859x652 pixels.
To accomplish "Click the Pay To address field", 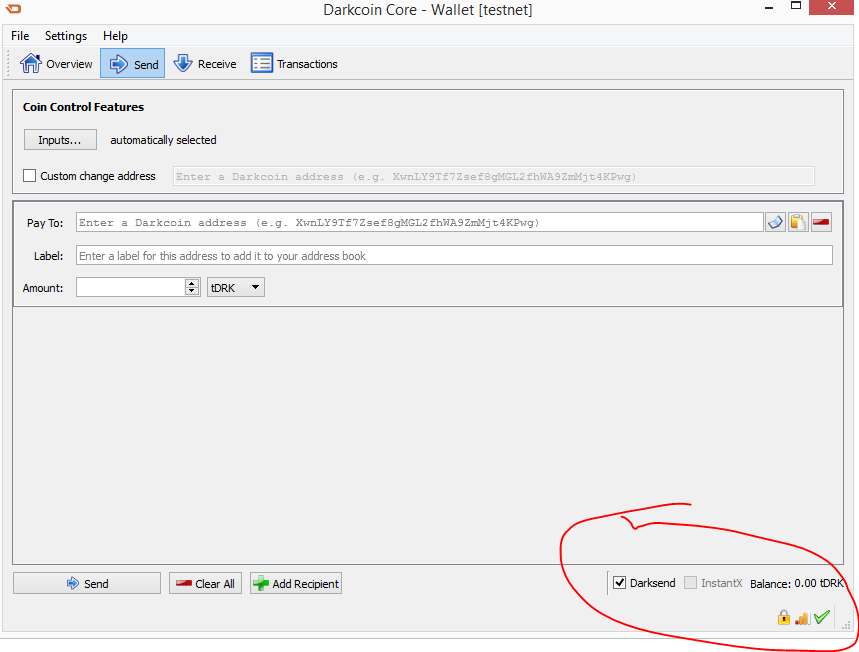I will click(420, 222).
